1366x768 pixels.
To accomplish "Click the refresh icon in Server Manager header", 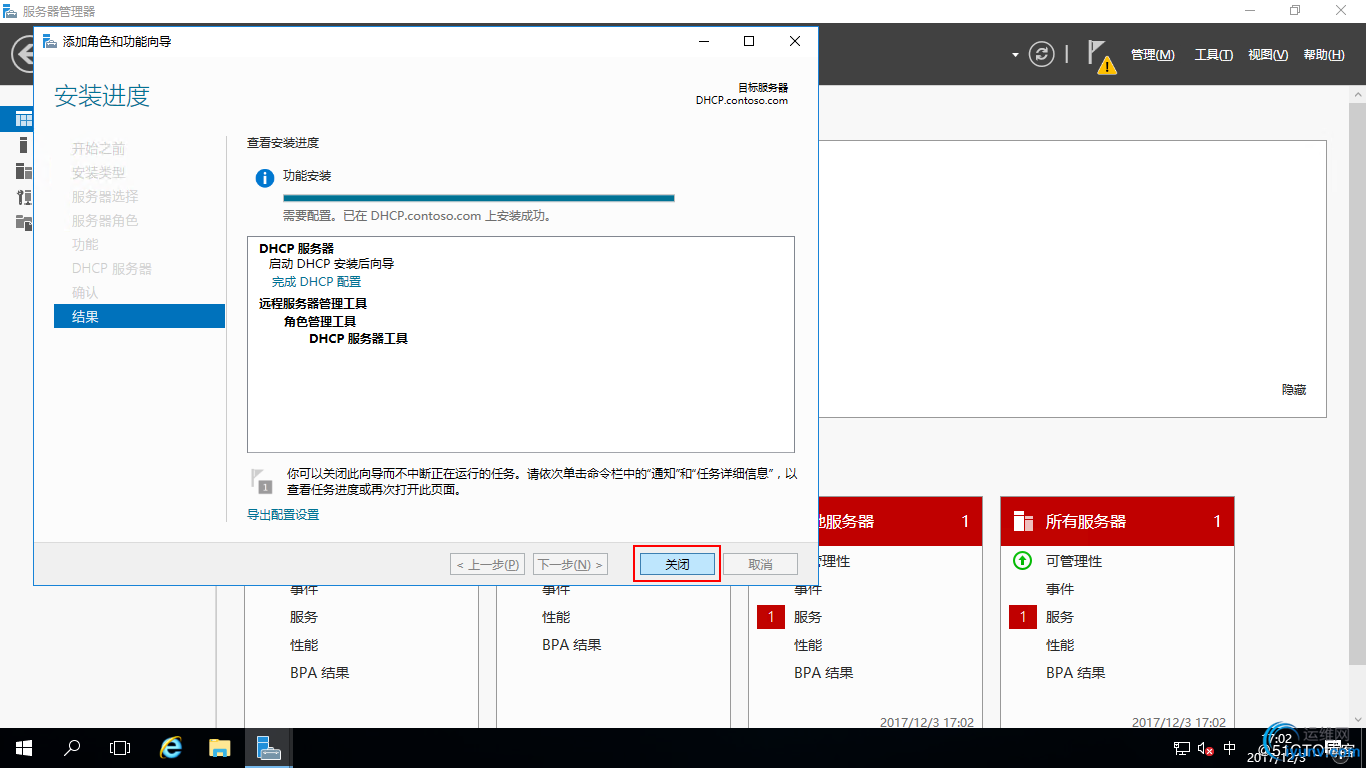I will coord(1042,54).
